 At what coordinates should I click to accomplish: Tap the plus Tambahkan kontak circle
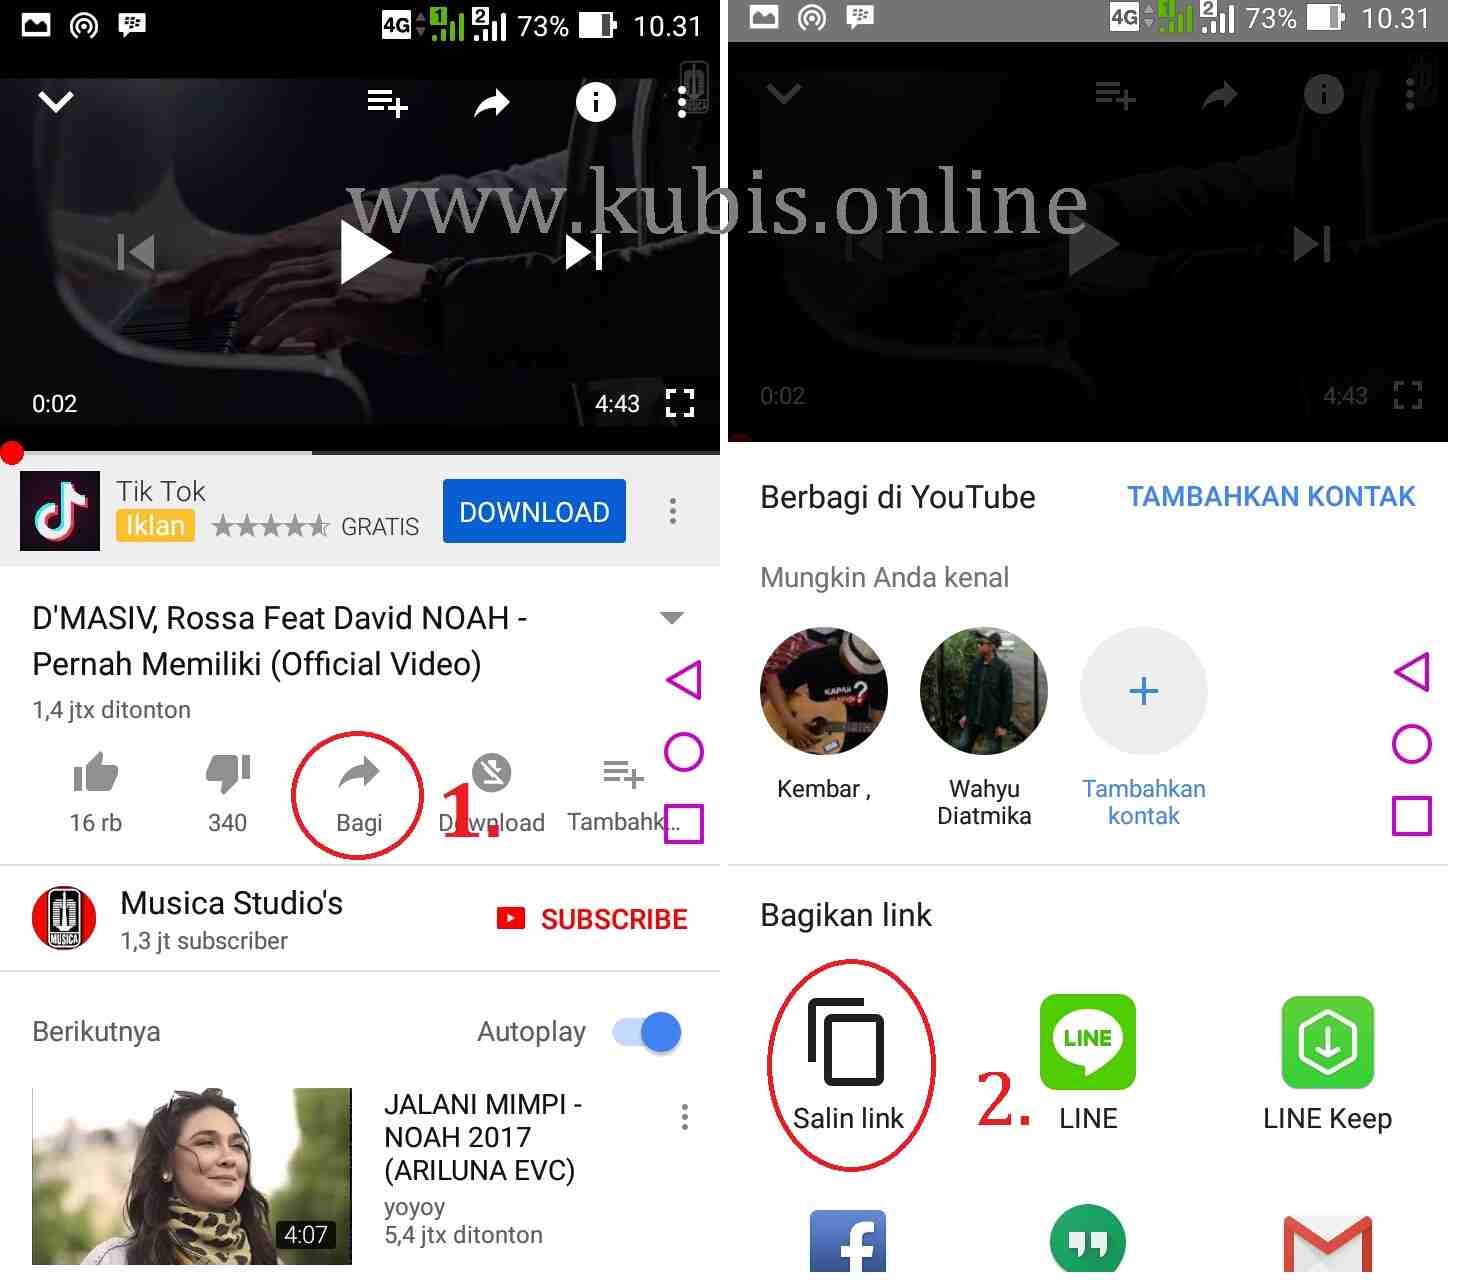click(1144, 691)
